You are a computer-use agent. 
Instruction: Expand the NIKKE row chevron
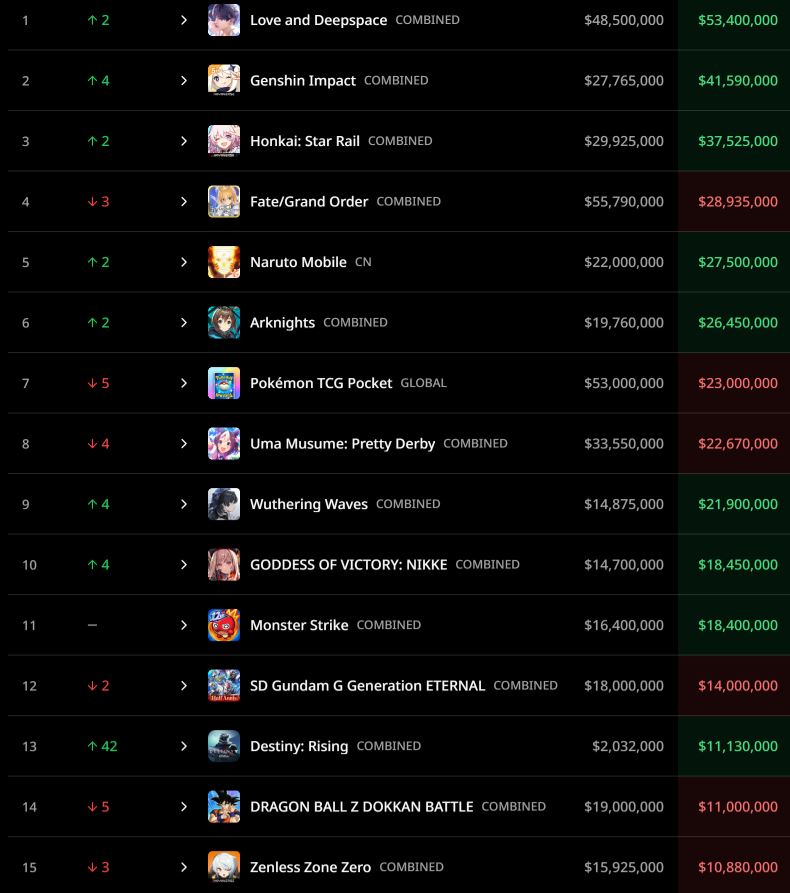[x=183, y=564]
